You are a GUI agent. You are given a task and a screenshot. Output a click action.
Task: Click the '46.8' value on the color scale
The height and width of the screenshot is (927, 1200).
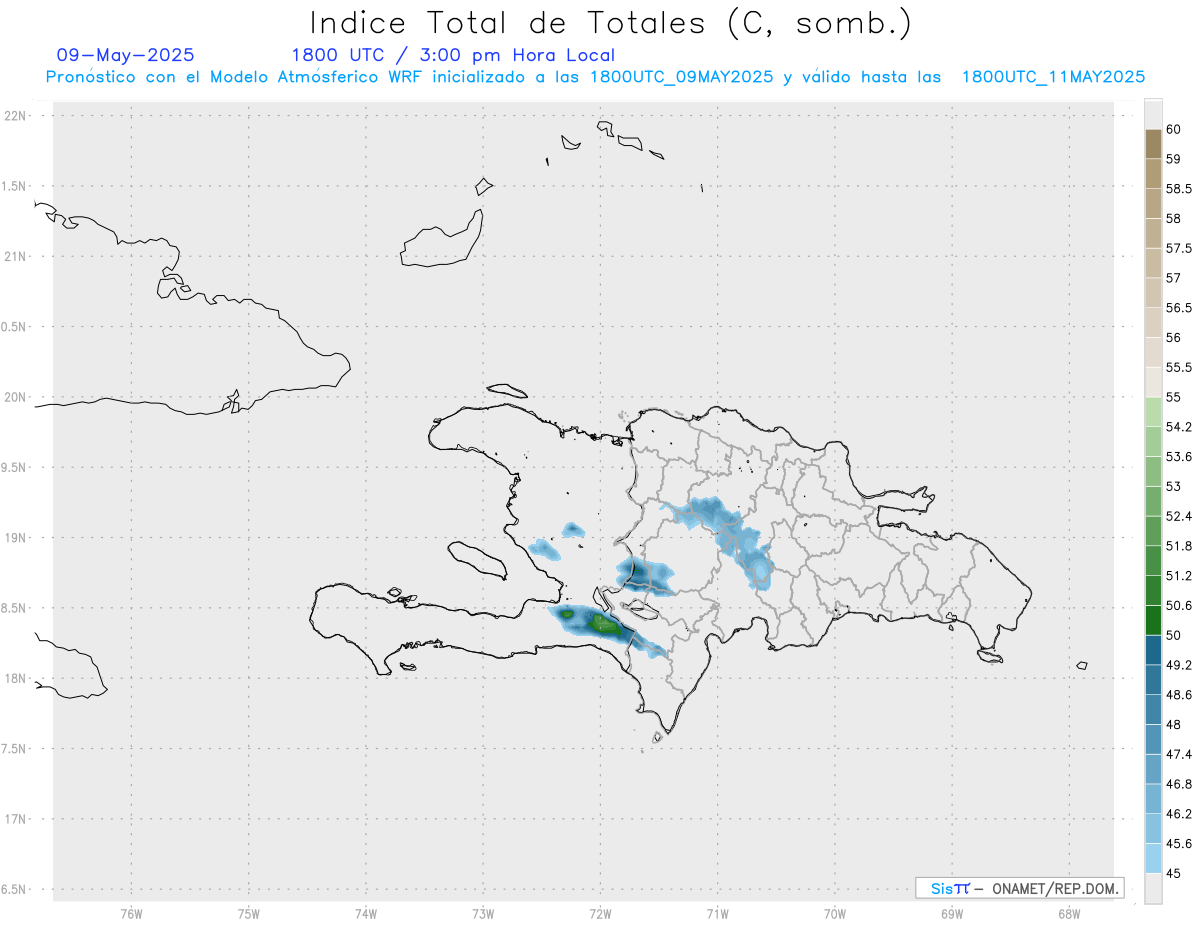point(1178,784)
